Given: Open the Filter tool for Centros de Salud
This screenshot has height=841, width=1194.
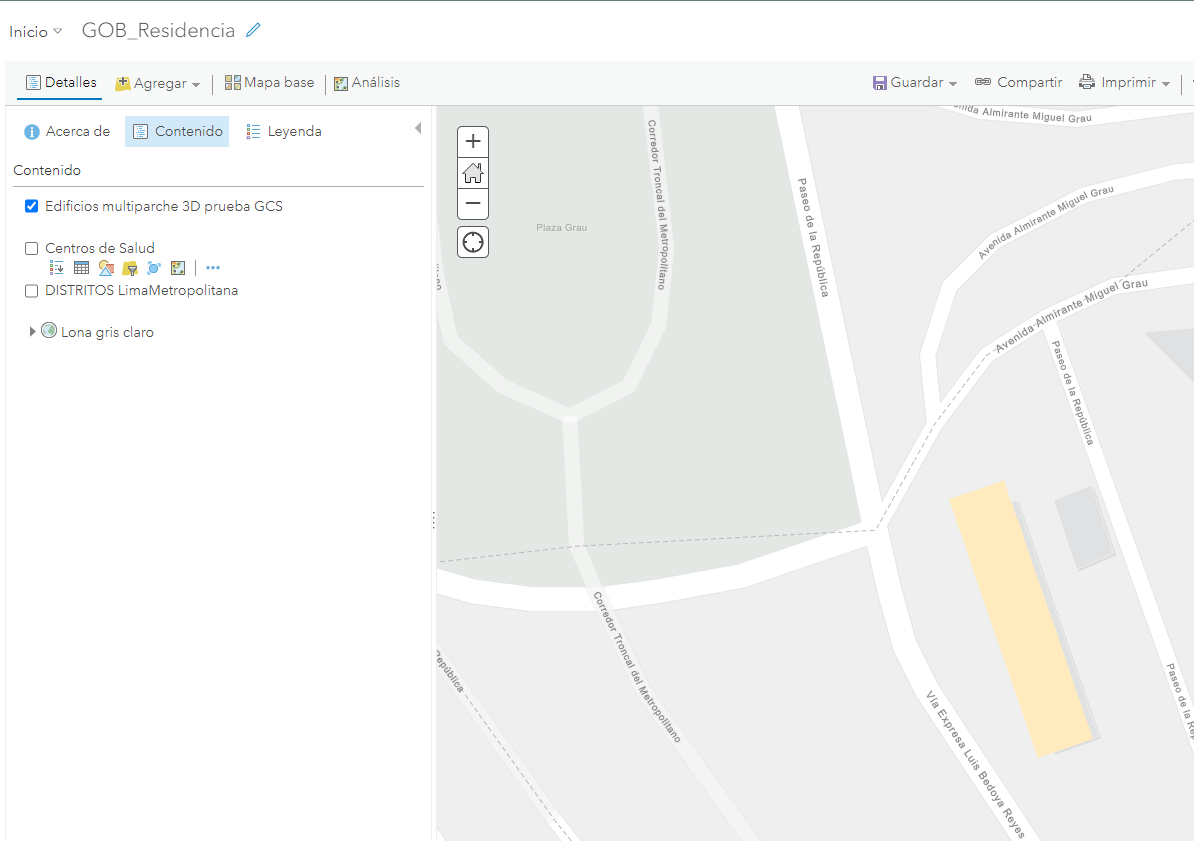Looking at the screenshot, I should (129, 267).
